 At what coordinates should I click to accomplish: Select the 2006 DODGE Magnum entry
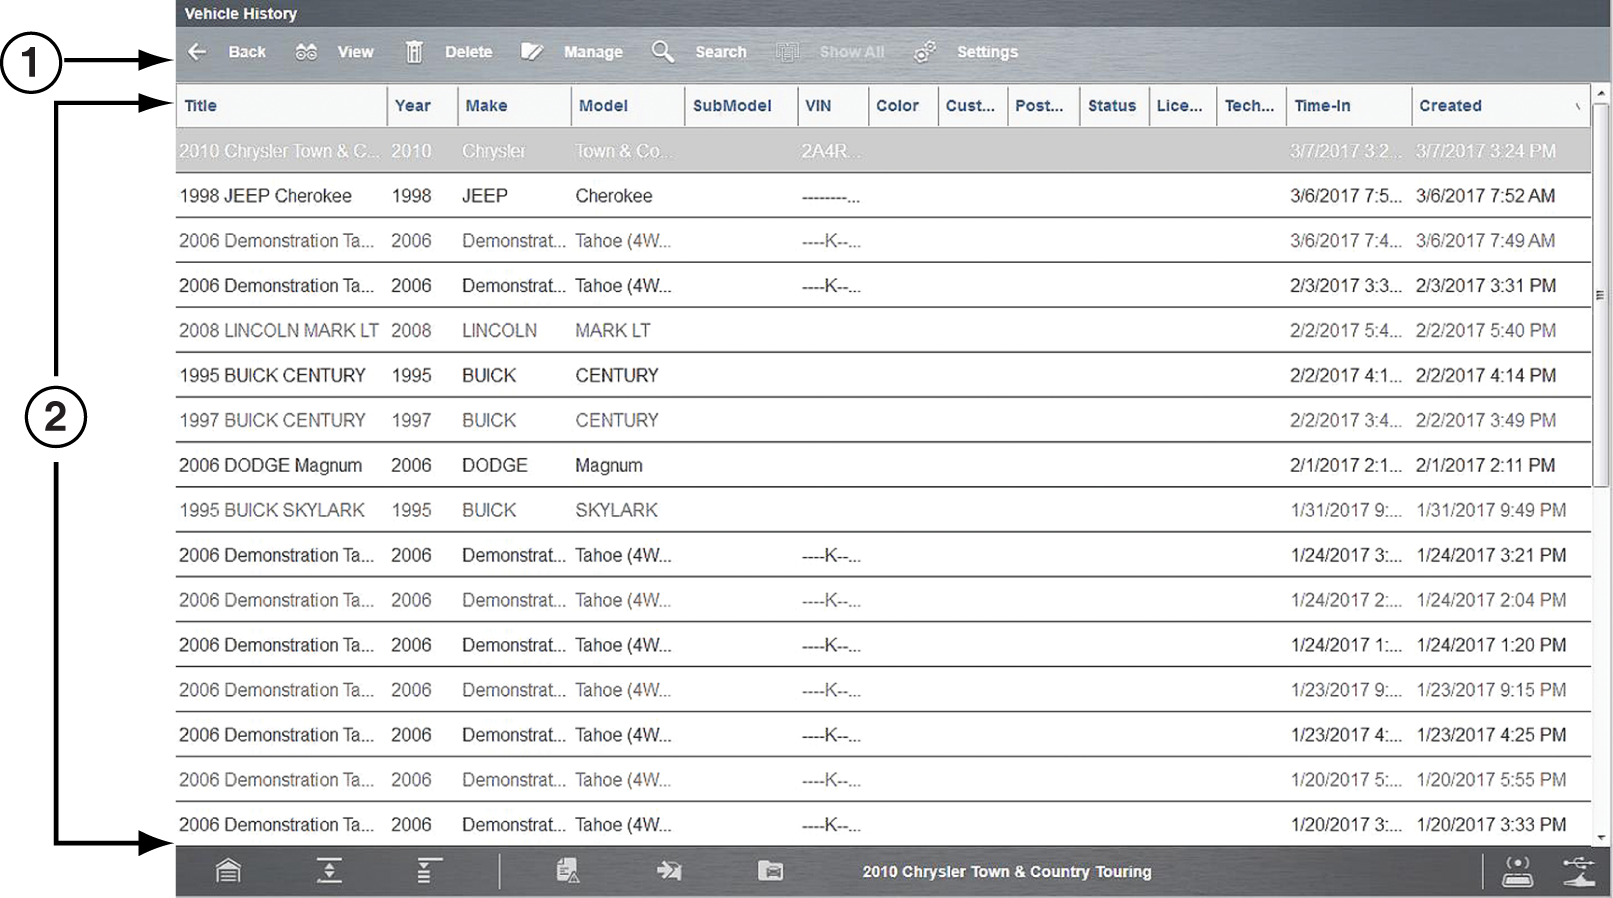click(270, 466)
